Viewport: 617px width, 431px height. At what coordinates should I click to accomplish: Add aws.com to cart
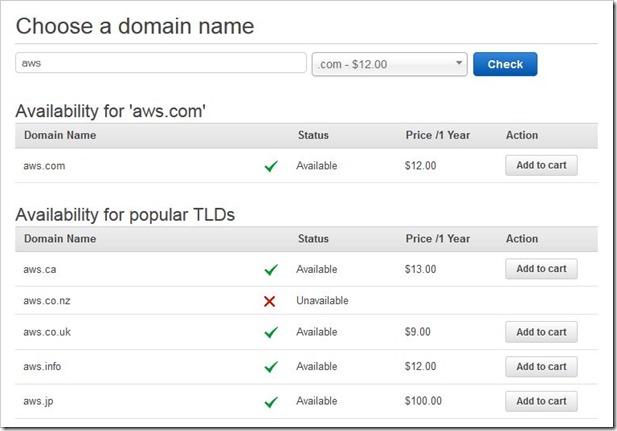tap(541, 165)
